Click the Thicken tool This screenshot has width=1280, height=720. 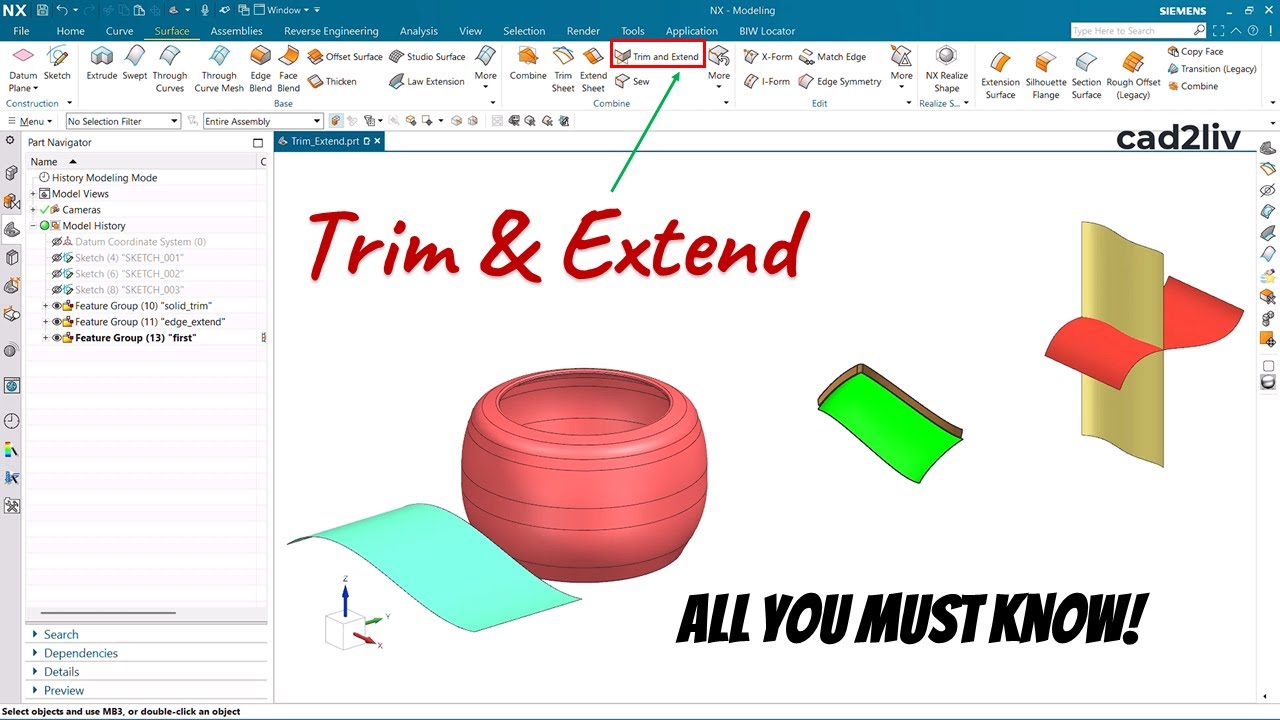333,82
